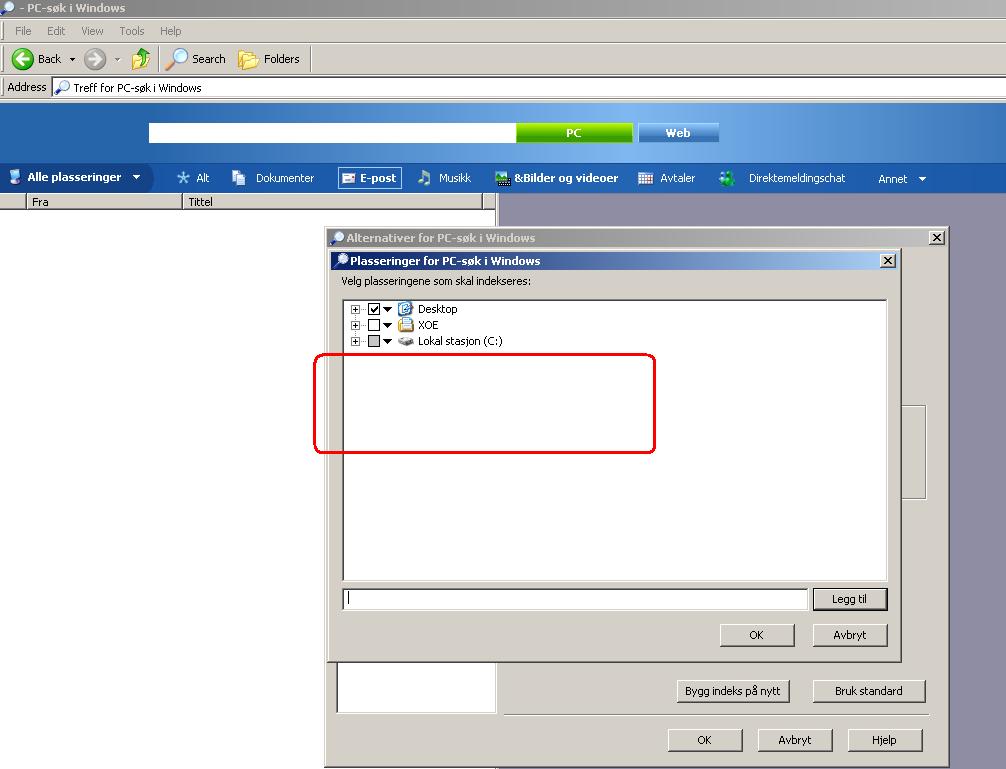Open the Forward history dropdown arrow
1006x769 pixels.
pyautogui.click(x=117, y=60)
